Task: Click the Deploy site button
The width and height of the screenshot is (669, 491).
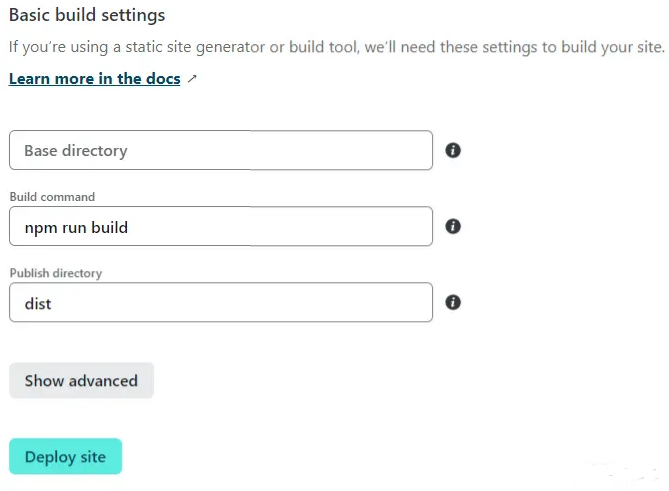Action: [x=66, y=456]
